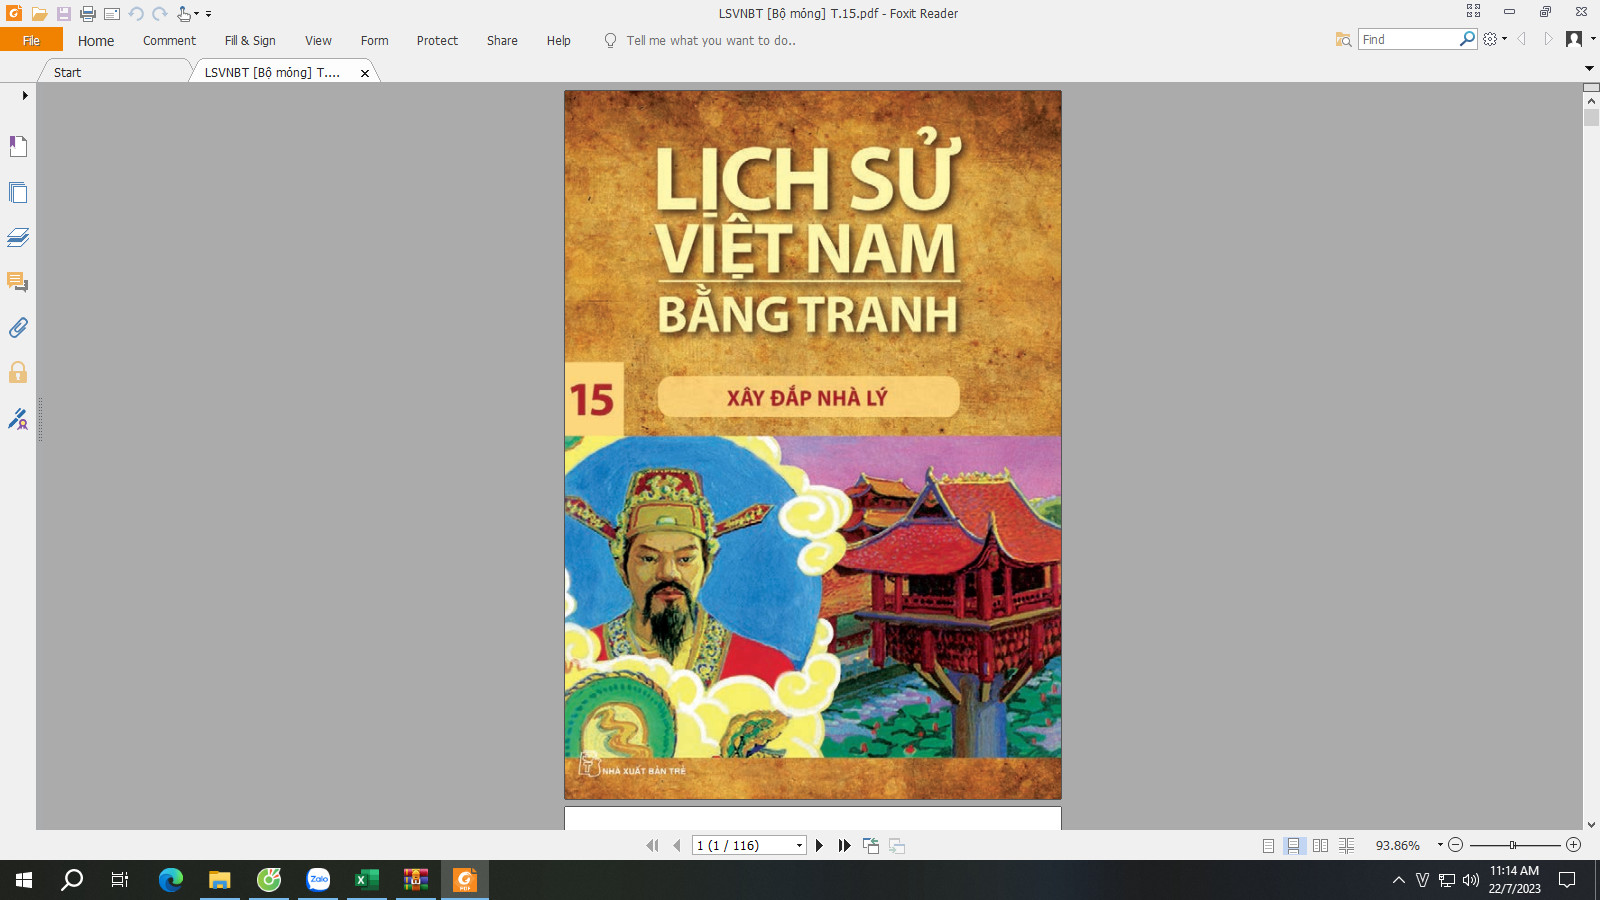
Task: Switch to single page view
Action: click(x=1268, y=845)
